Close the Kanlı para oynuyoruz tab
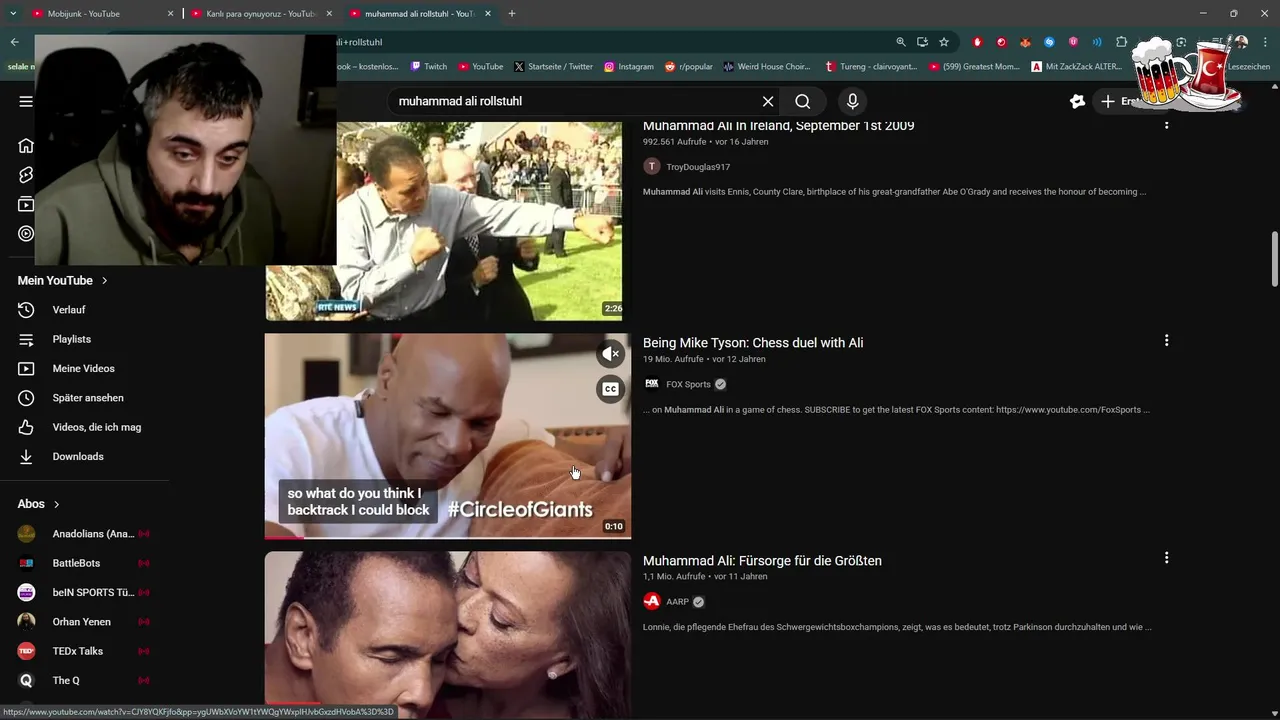 329,14
